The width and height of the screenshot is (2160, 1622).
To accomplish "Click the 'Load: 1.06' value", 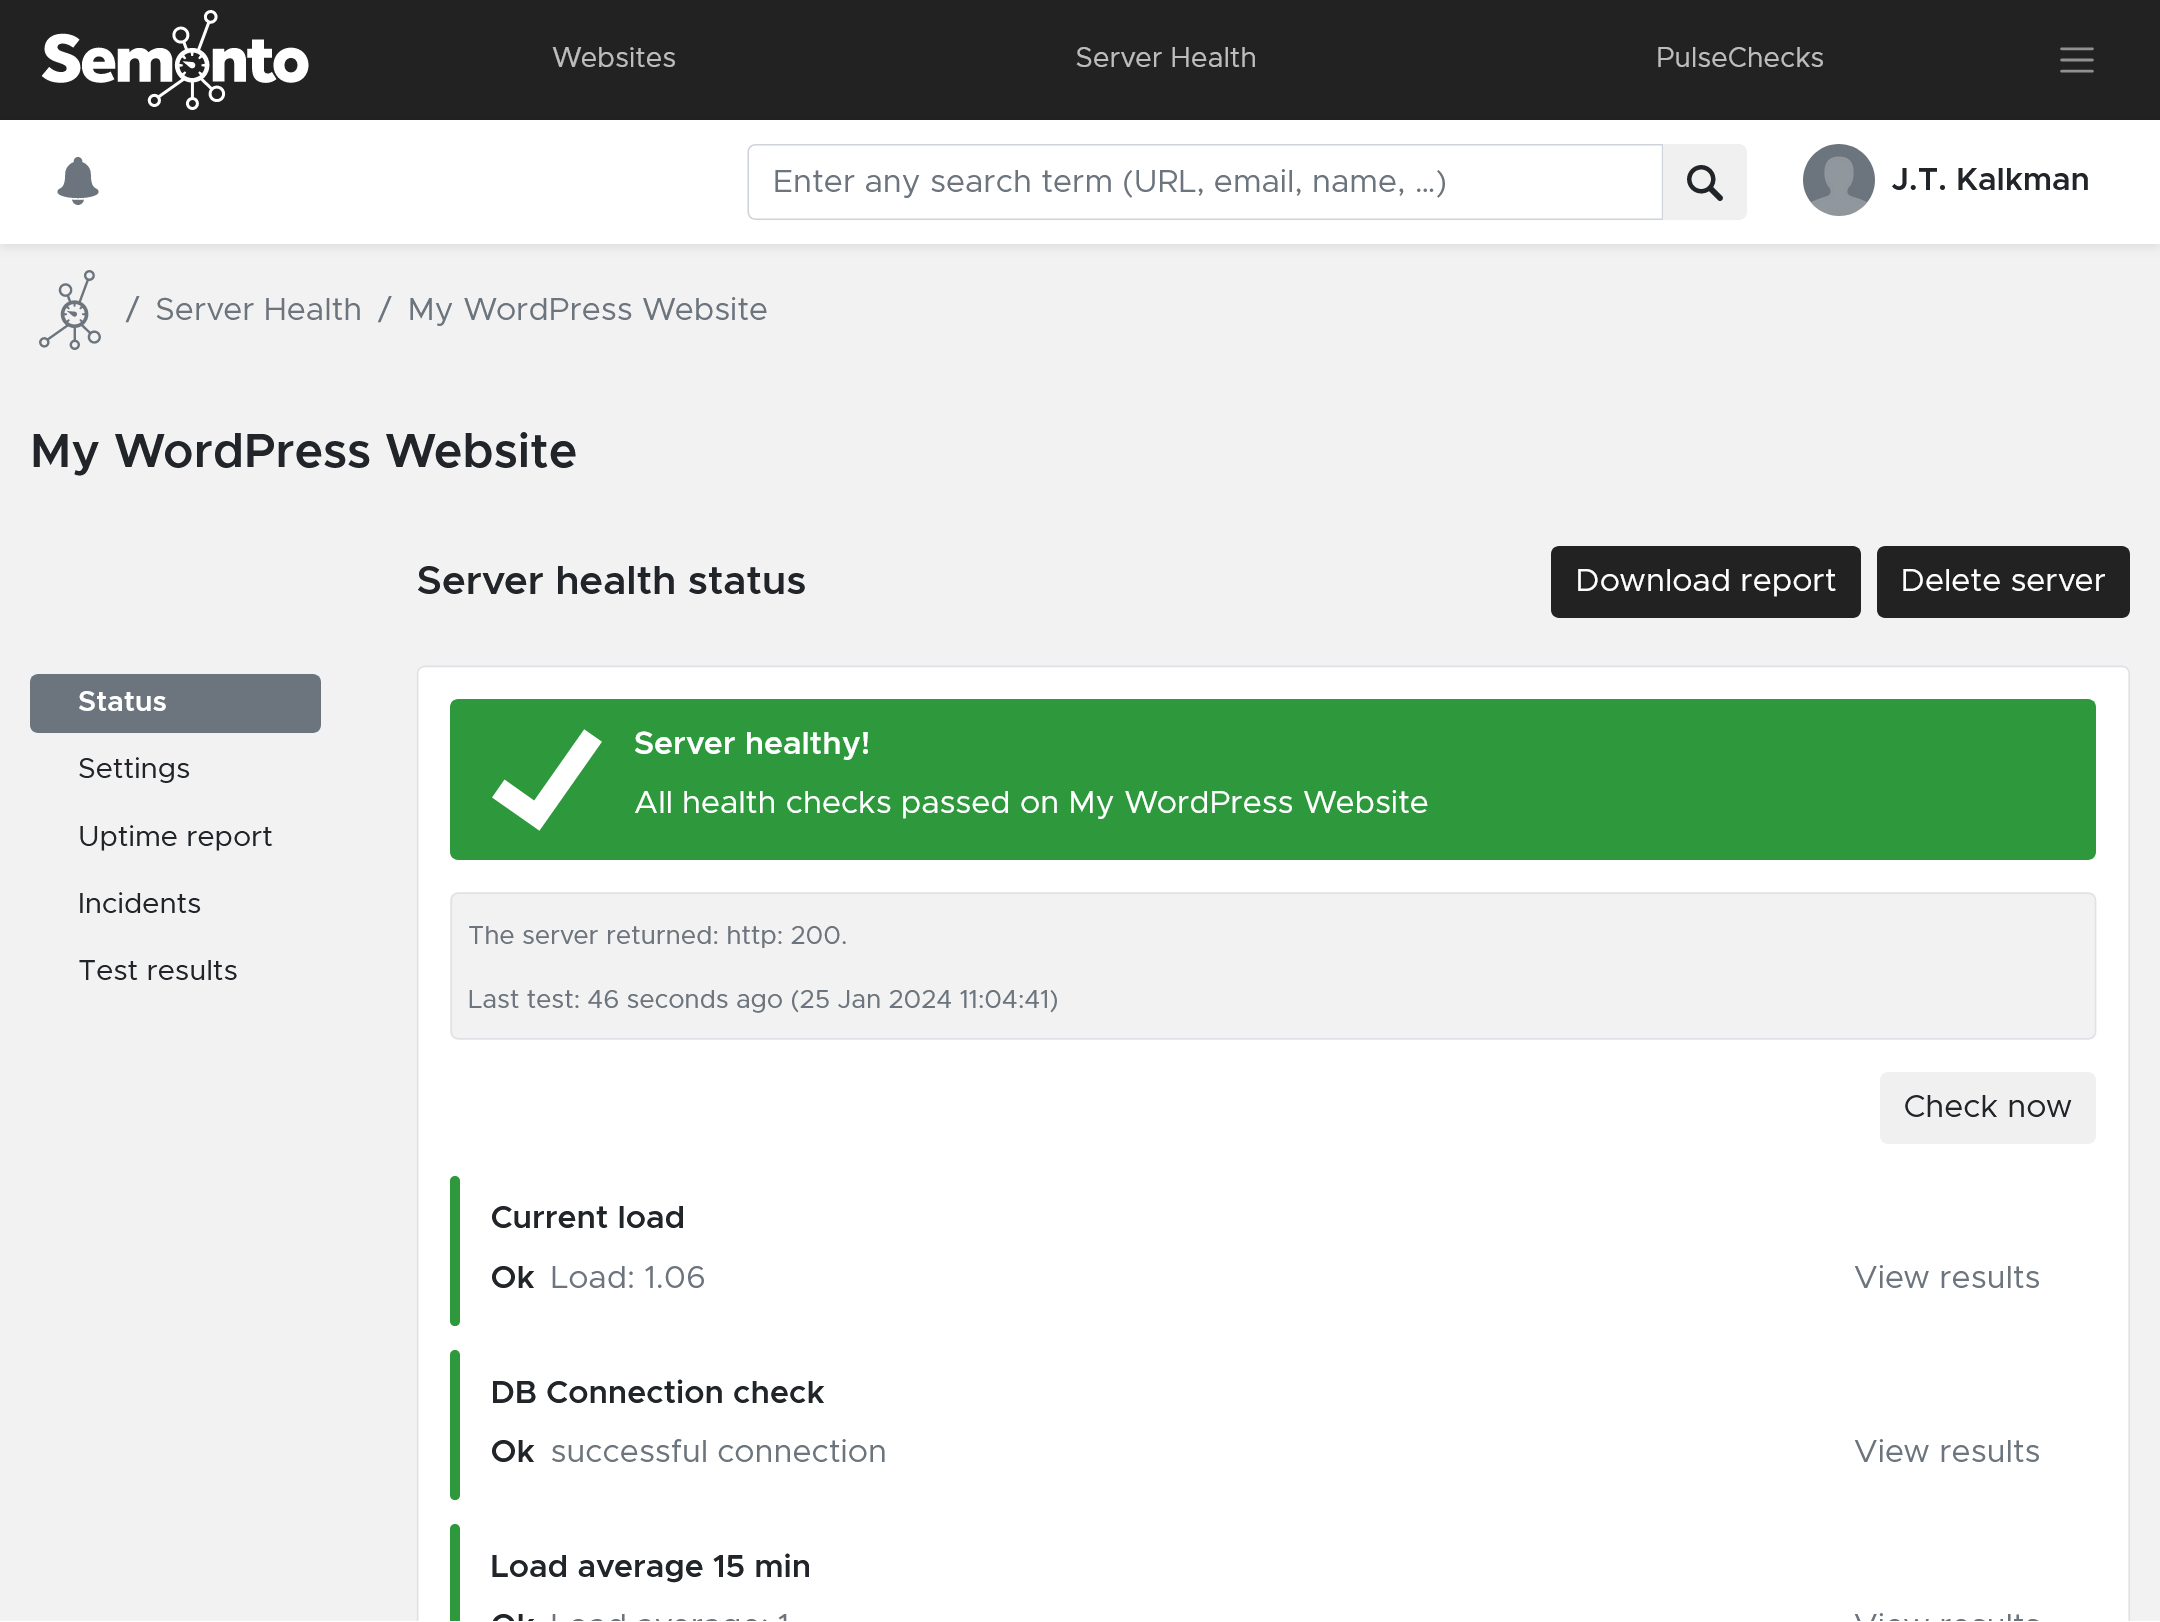I will click(628, 1278).
